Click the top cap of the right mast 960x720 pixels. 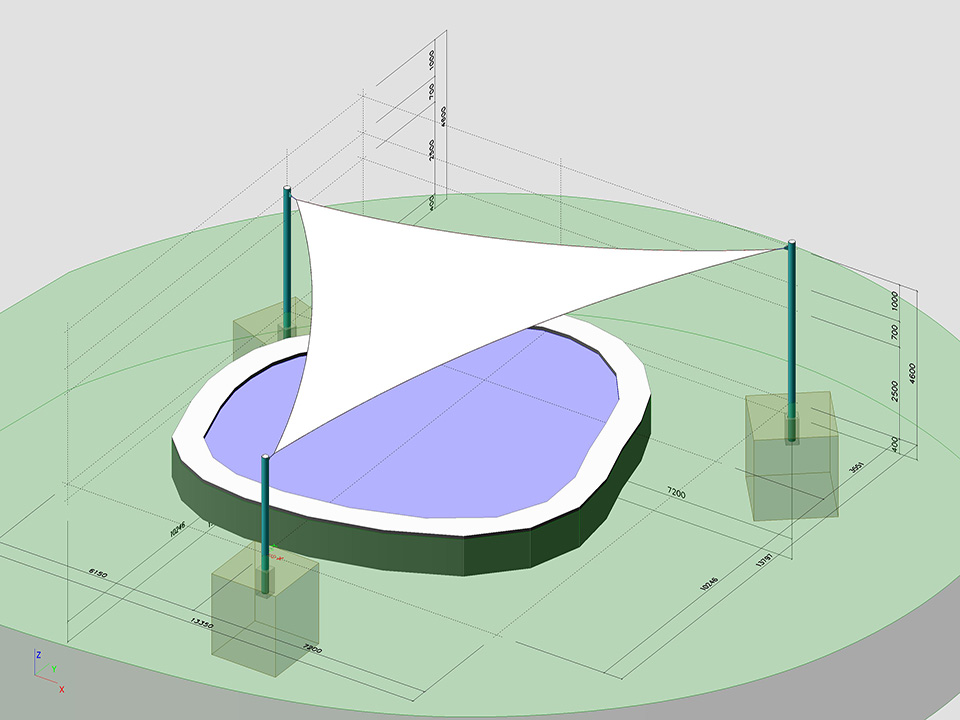click(792, 242)
